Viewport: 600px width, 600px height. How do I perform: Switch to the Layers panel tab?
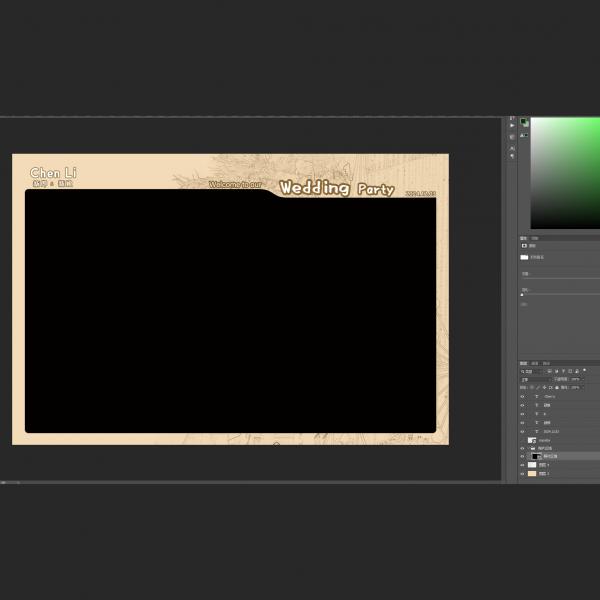523,363
